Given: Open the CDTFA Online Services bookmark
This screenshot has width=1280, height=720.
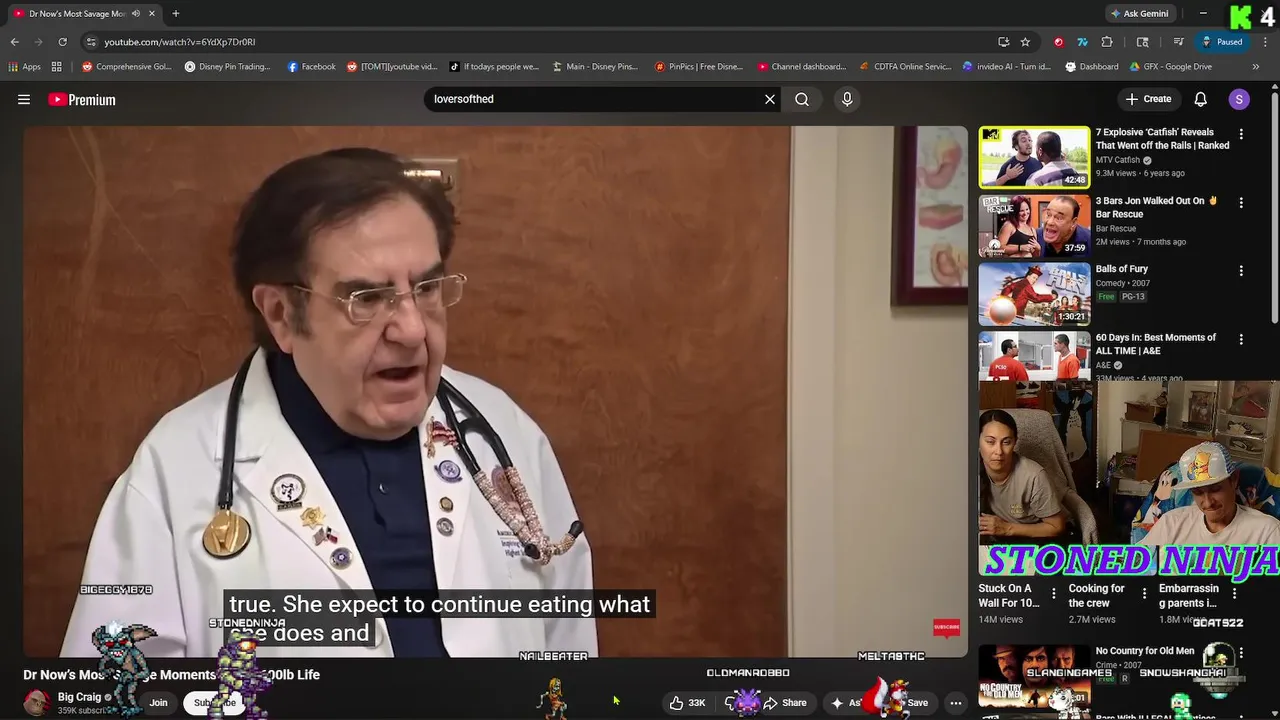Looking at the screenshot, I should pyautogui.click(x=905, y=67).
